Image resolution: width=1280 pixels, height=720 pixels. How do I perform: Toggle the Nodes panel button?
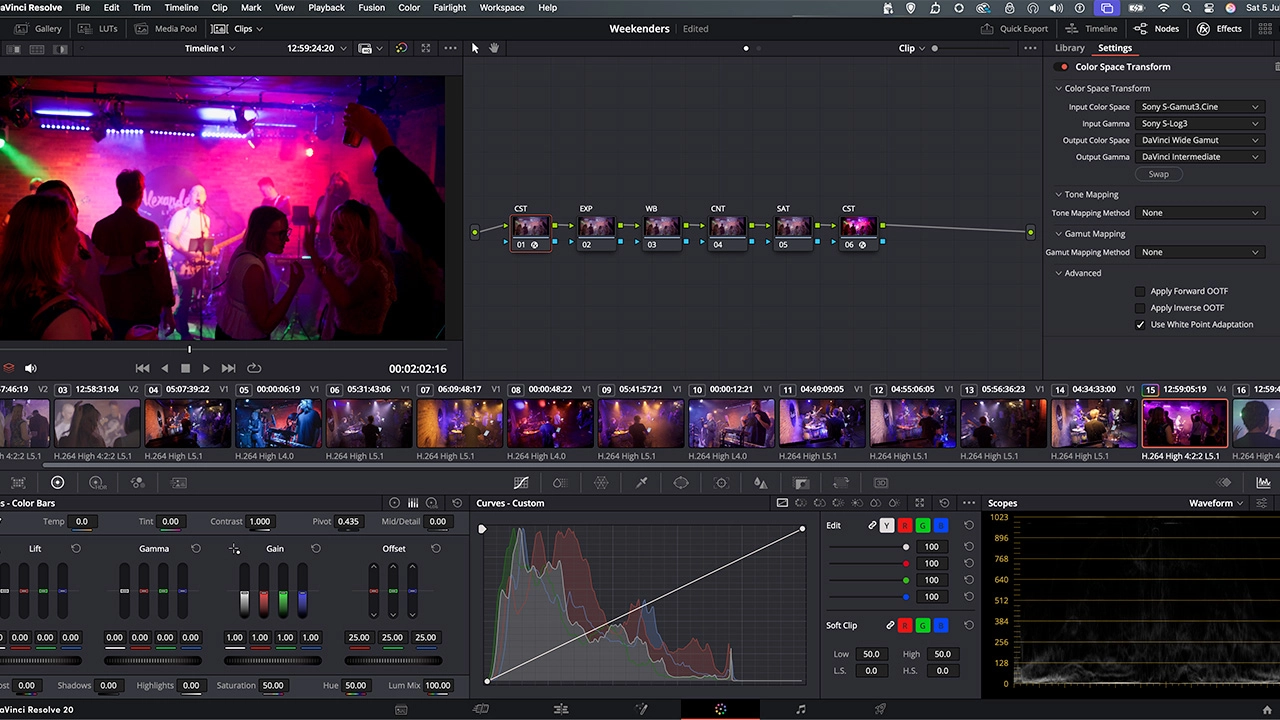pyautogui.click(x=1156, y=29)
